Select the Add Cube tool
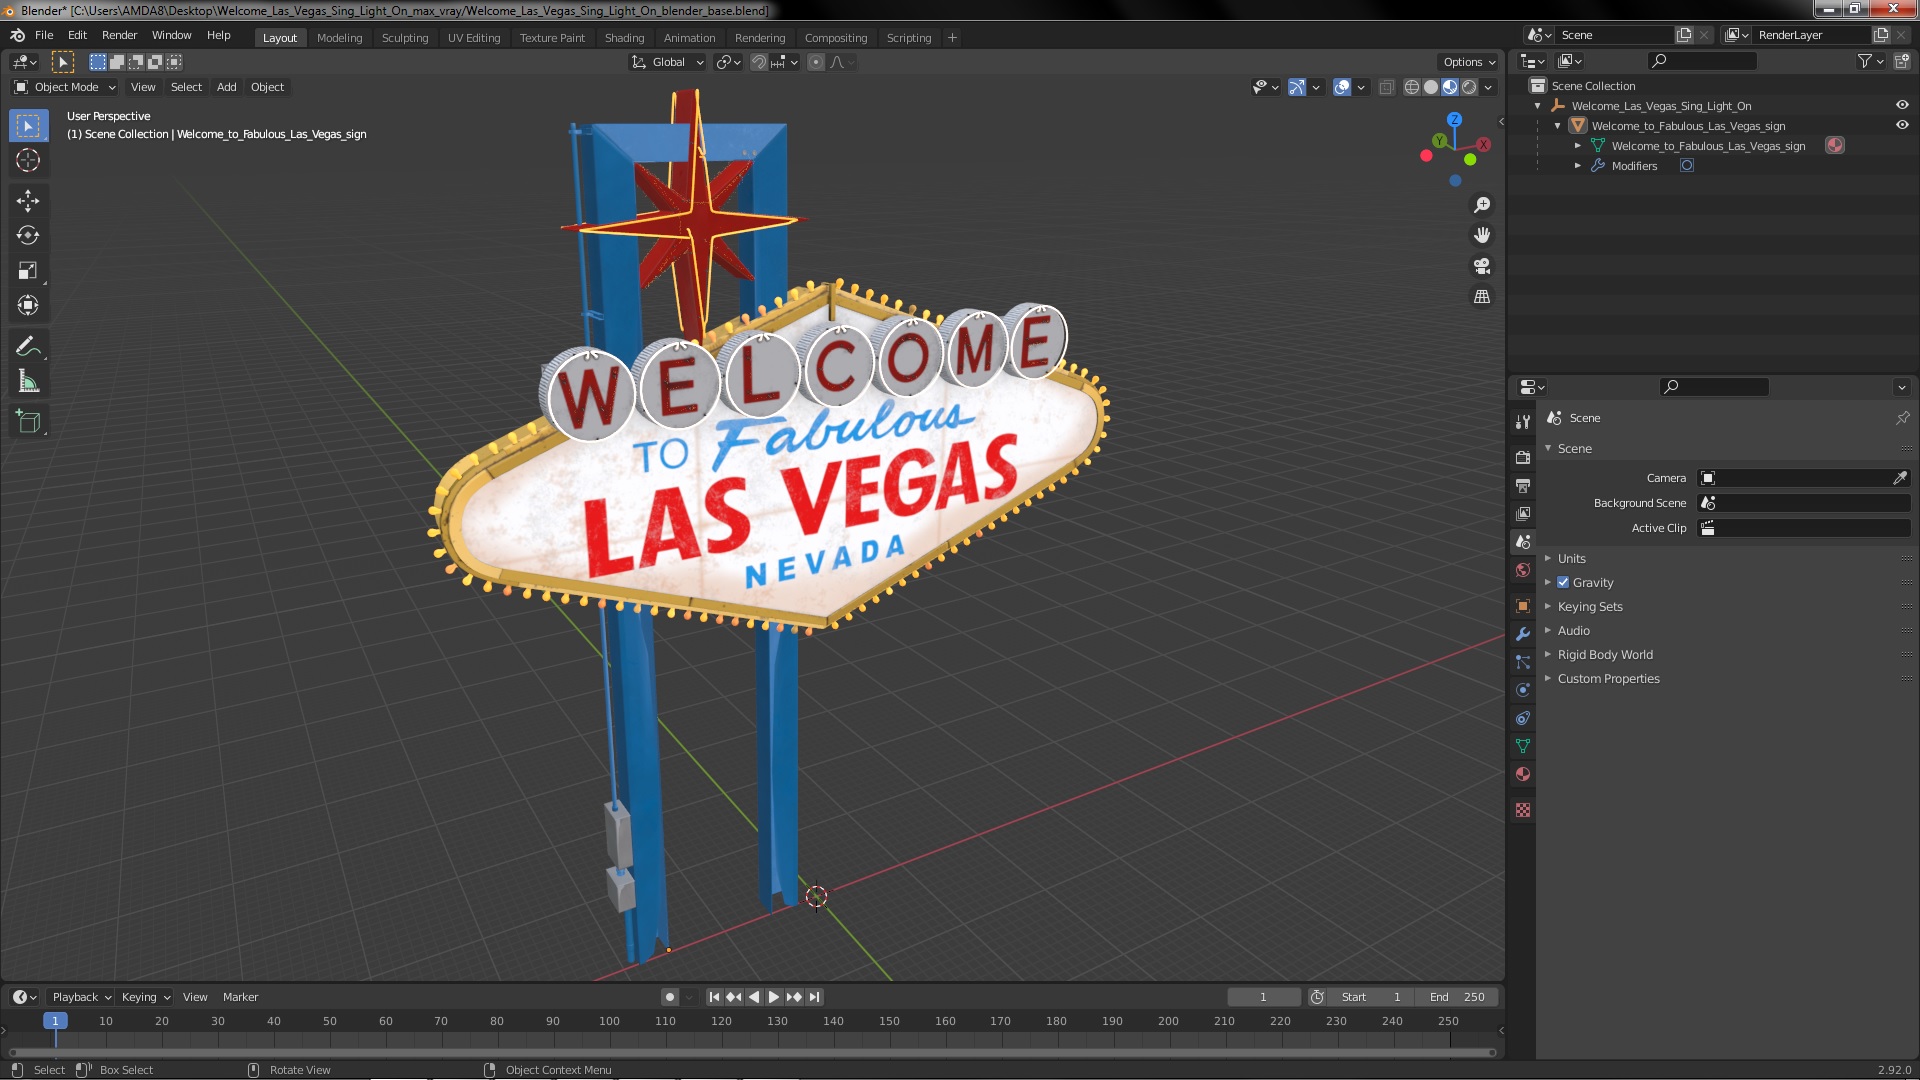The height and width of the screenshot is (1080, 1920). (x=28, y=422)
